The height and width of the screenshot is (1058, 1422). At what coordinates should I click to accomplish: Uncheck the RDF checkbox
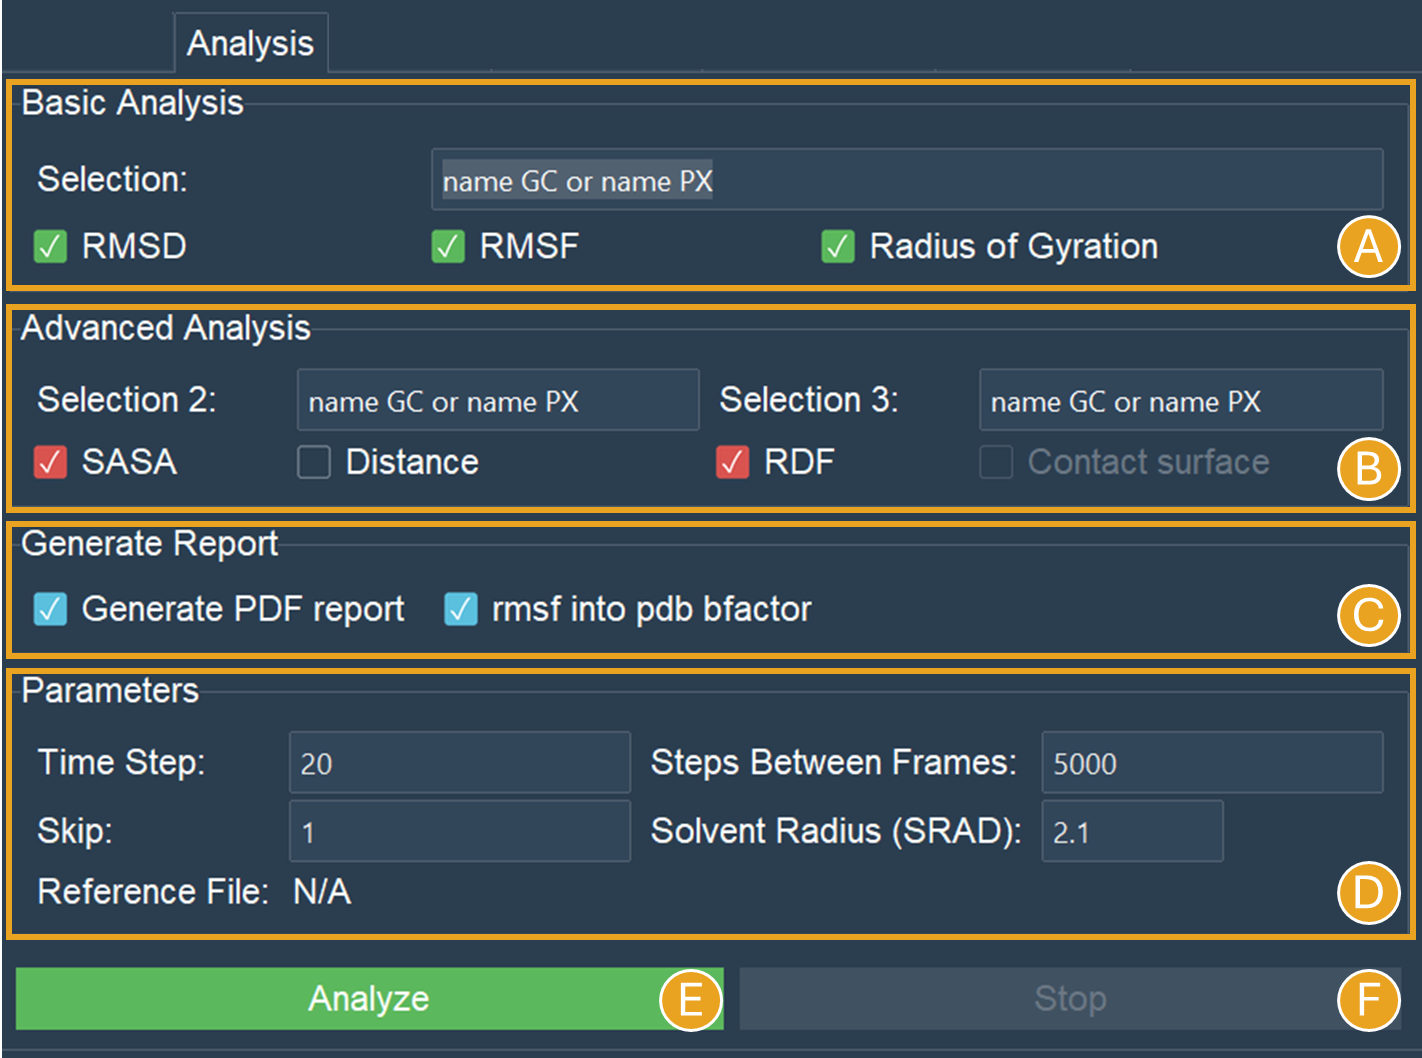[732, 462]
